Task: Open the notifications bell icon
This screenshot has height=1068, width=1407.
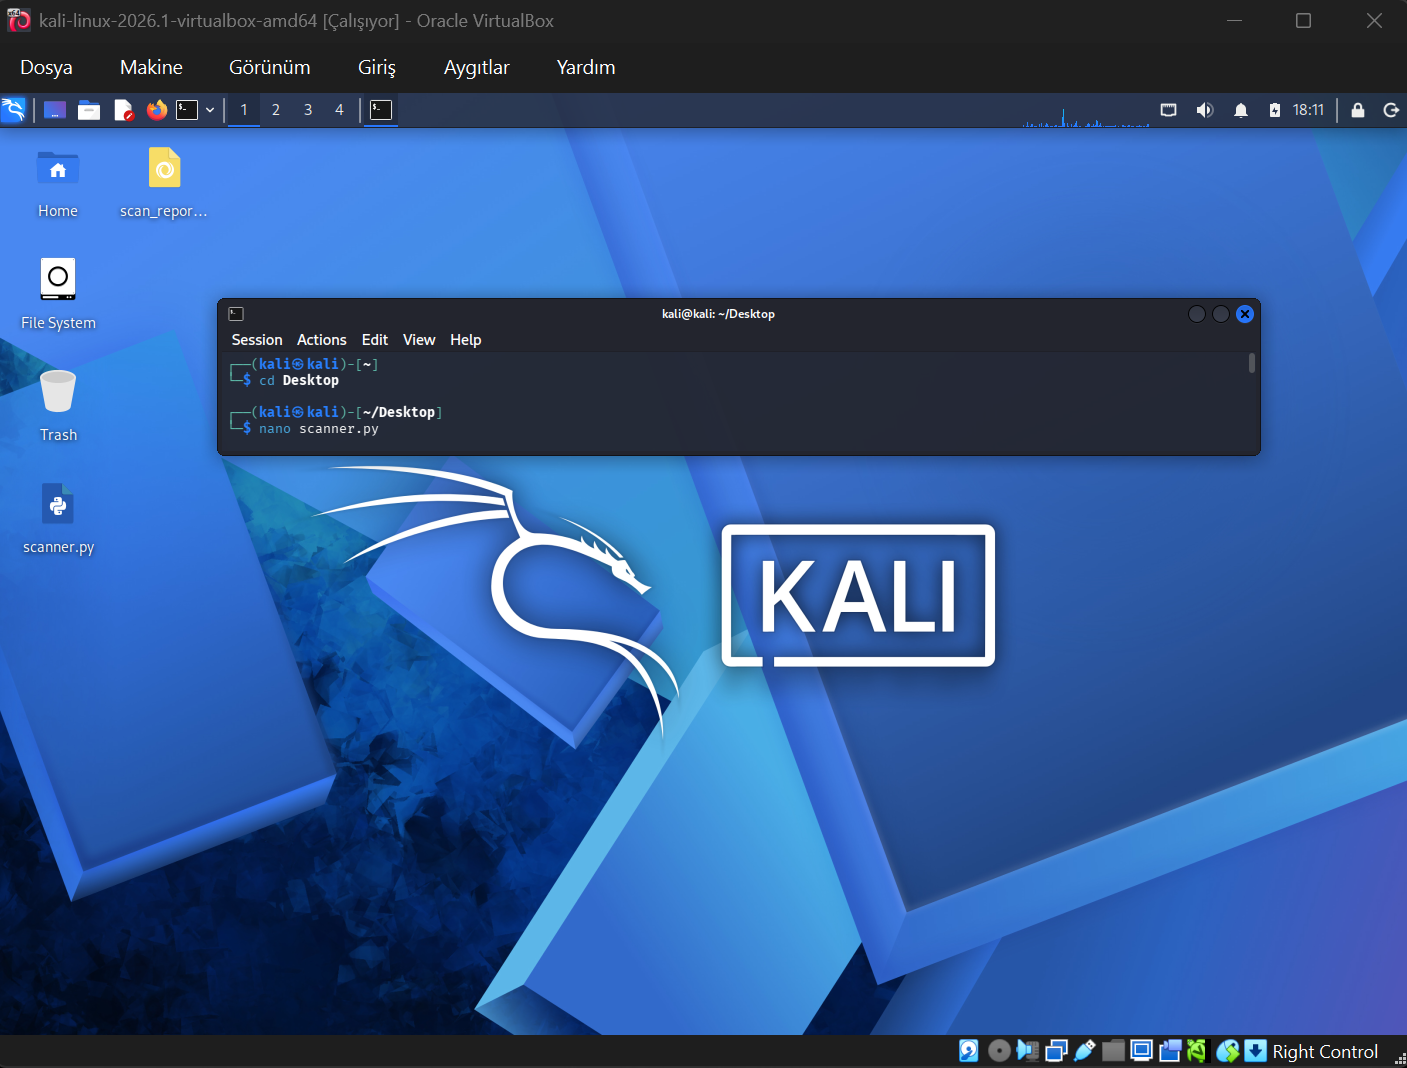Action: click(1241, 110)
